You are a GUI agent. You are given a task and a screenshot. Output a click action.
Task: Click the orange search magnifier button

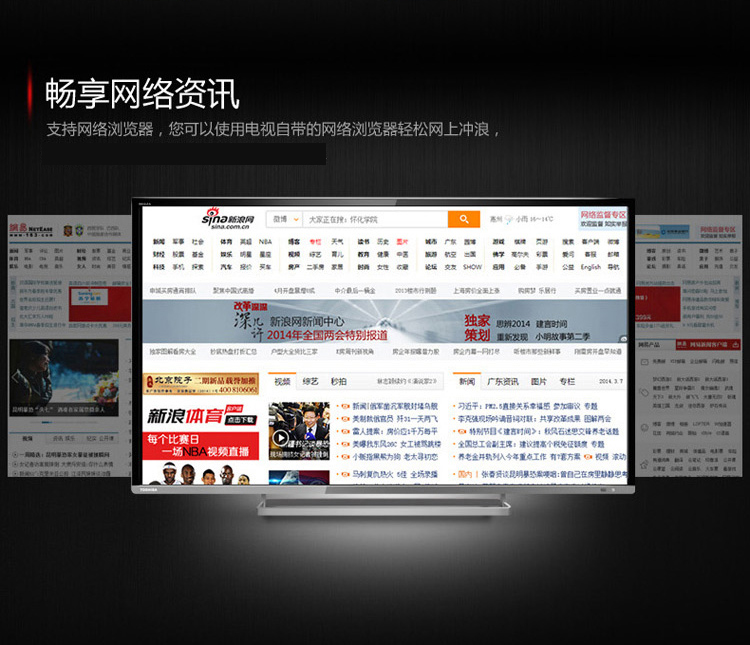coord(463,219)
